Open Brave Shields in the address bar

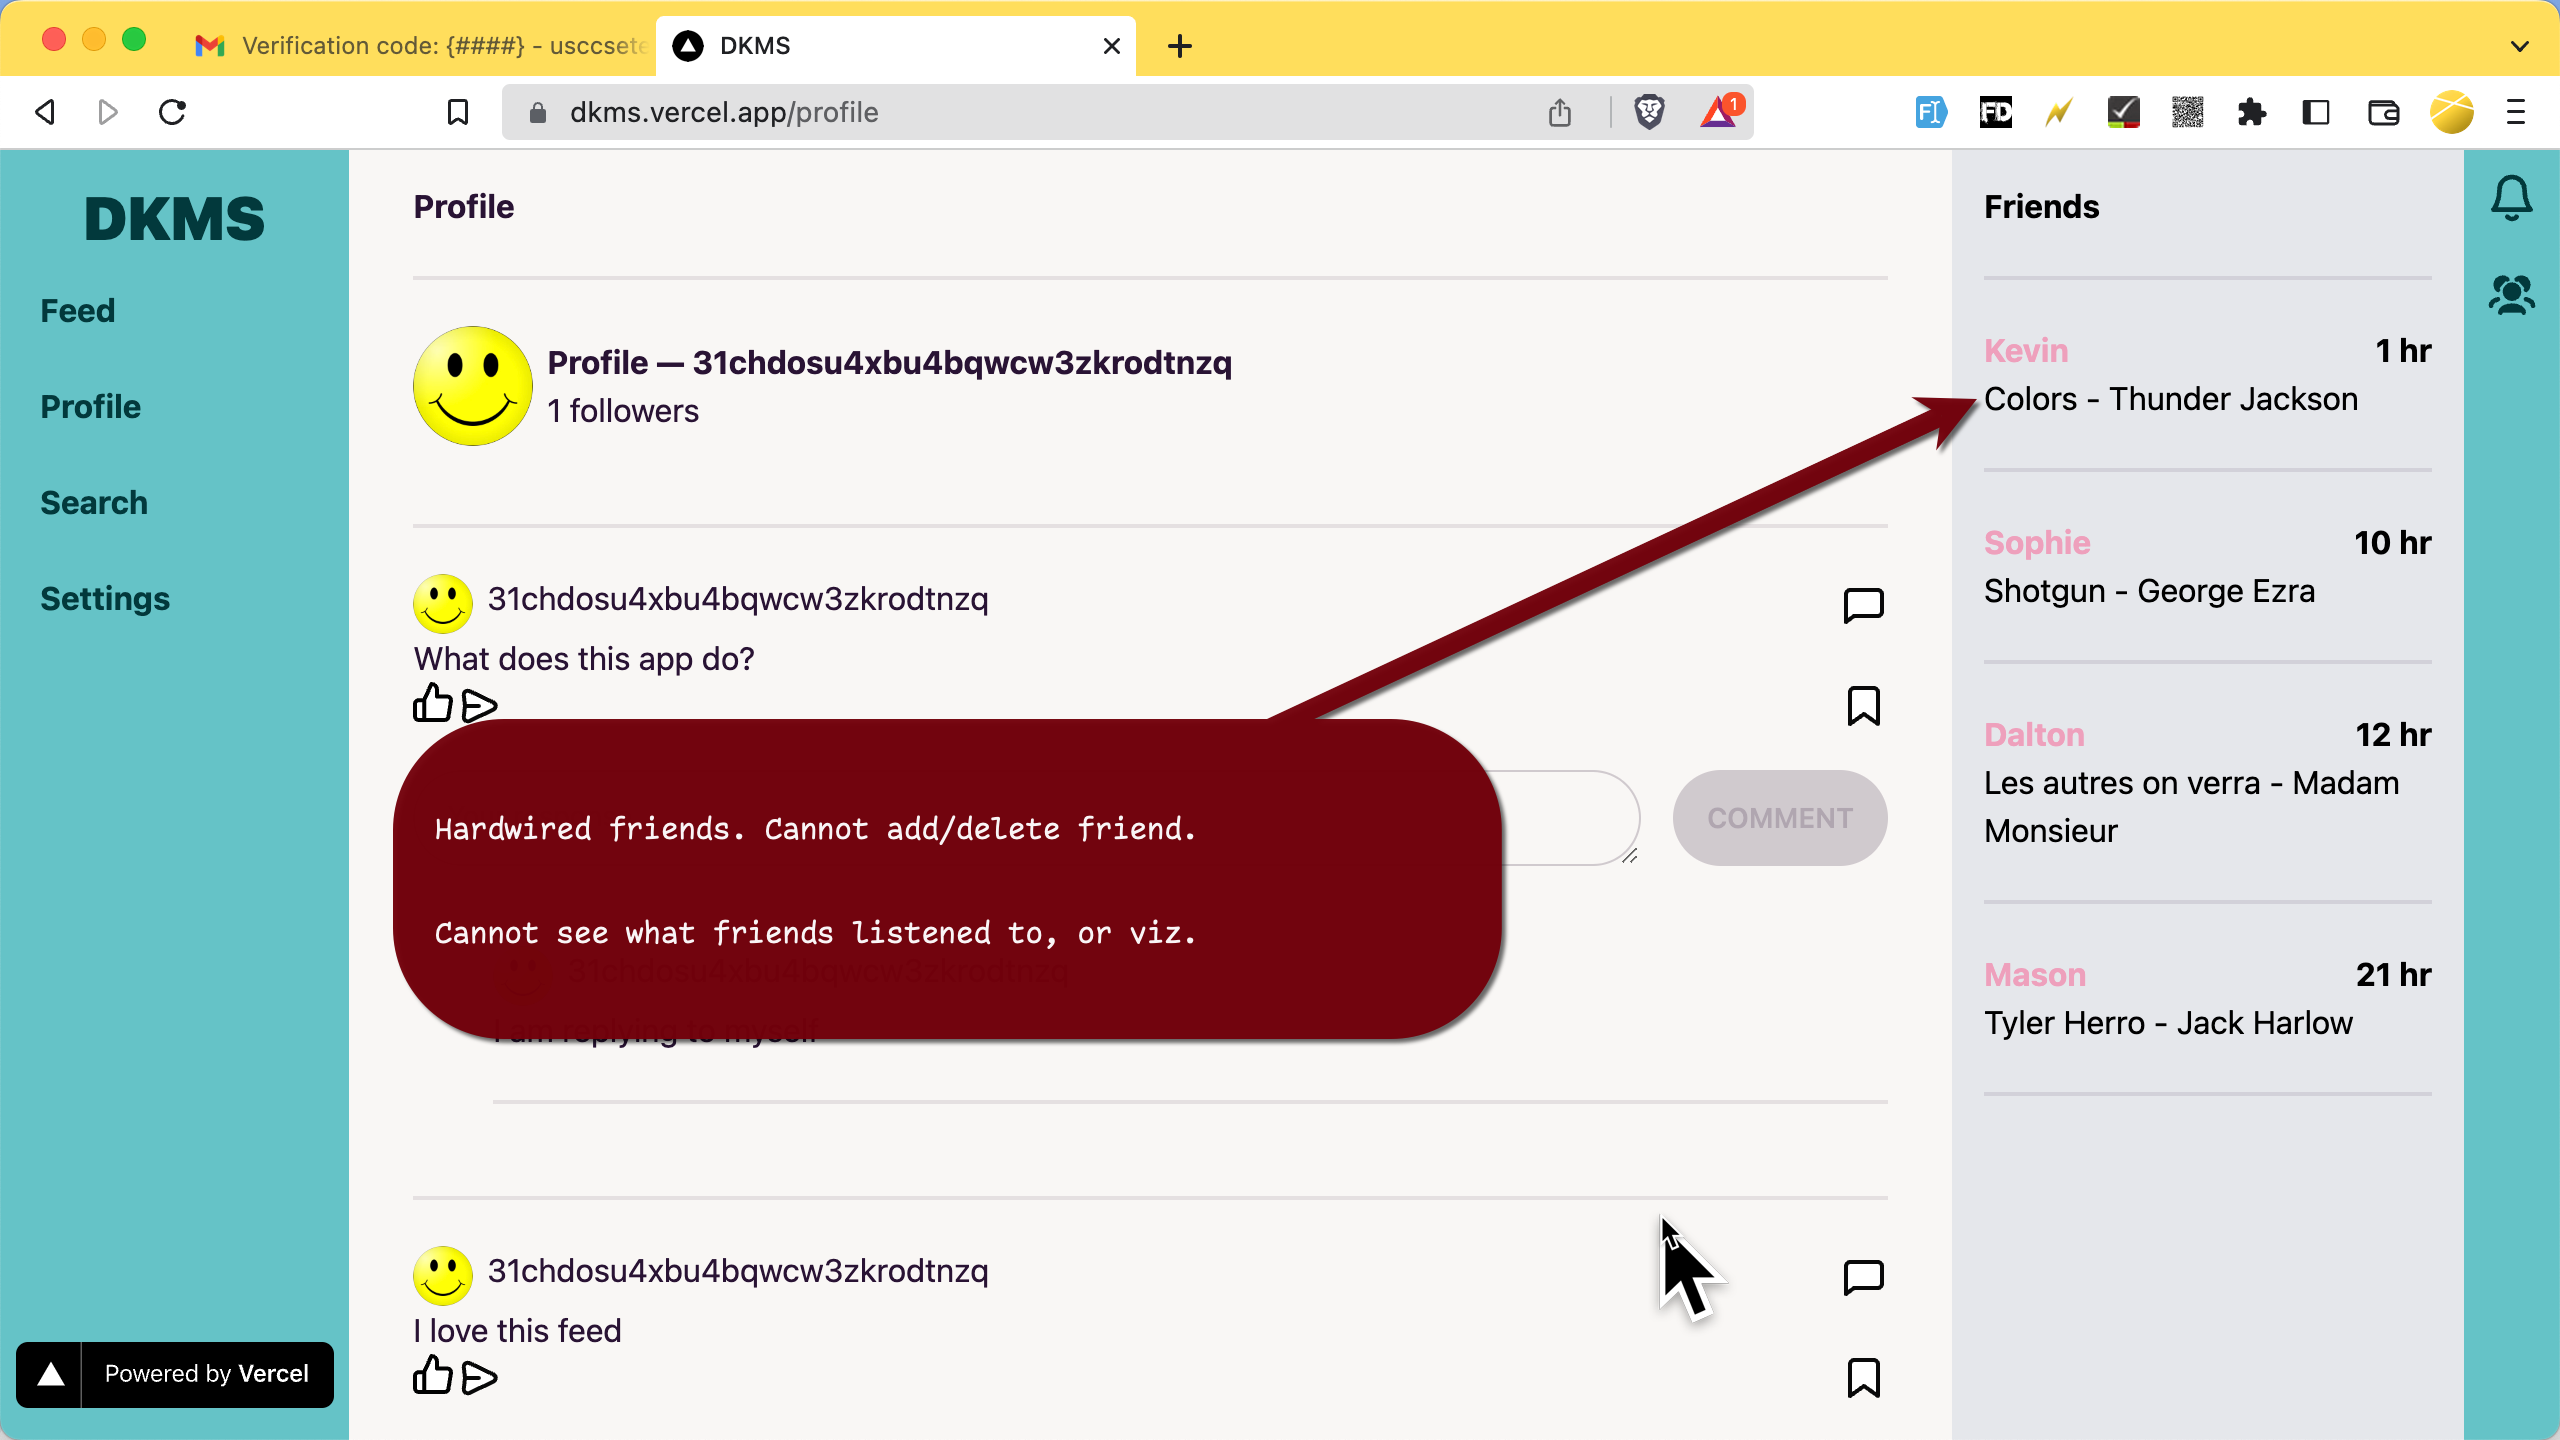pyautogui.click(x=1649, y=112)
